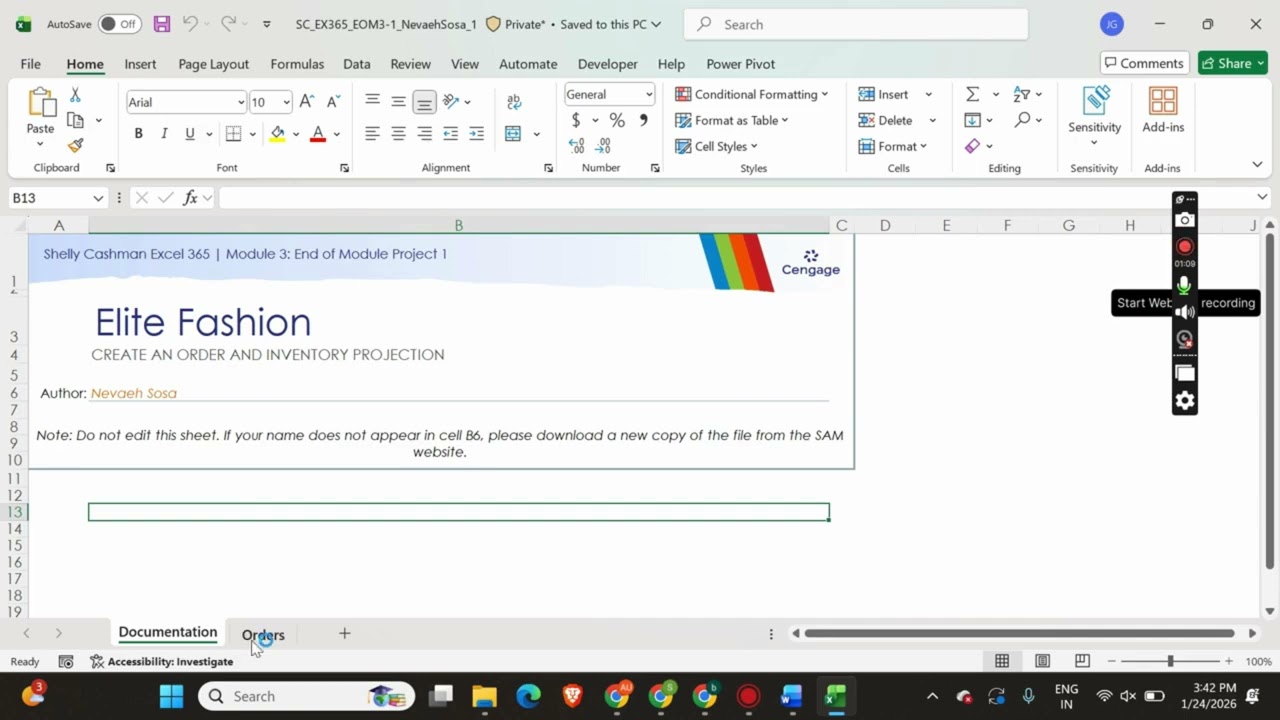This screenshot has height=720, width=1280.
Task: Open the font size dropdown
Action: [286, 102]
